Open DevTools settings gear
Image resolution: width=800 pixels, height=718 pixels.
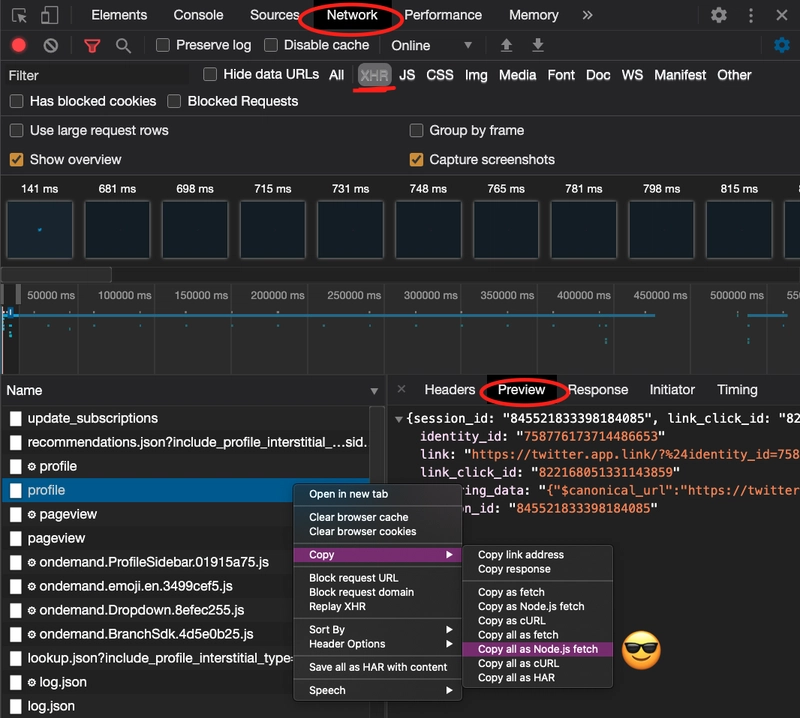[719, 15]
